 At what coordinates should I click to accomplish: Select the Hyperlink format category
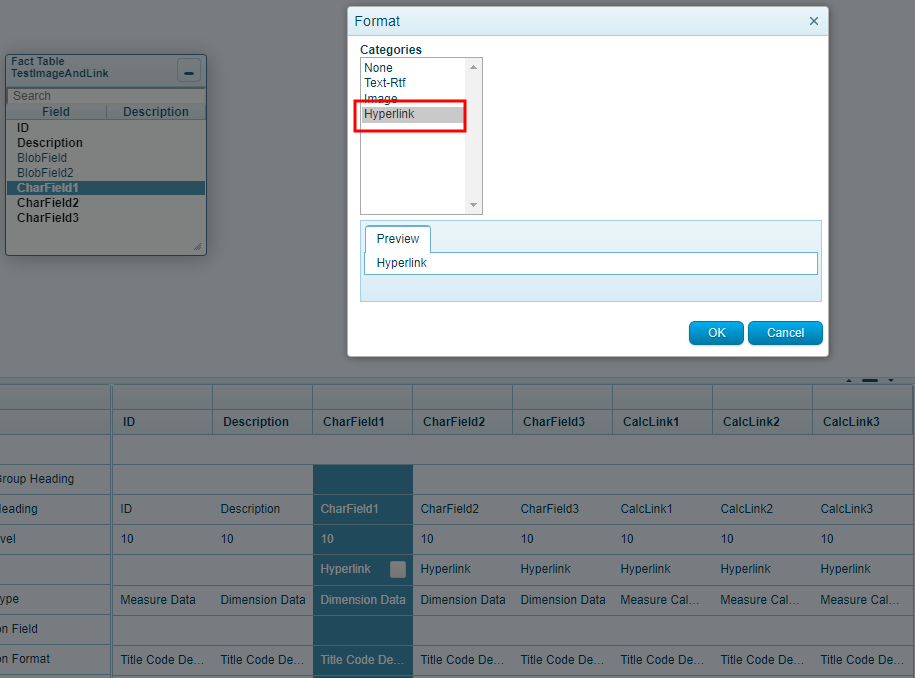(x=389, y=114)
